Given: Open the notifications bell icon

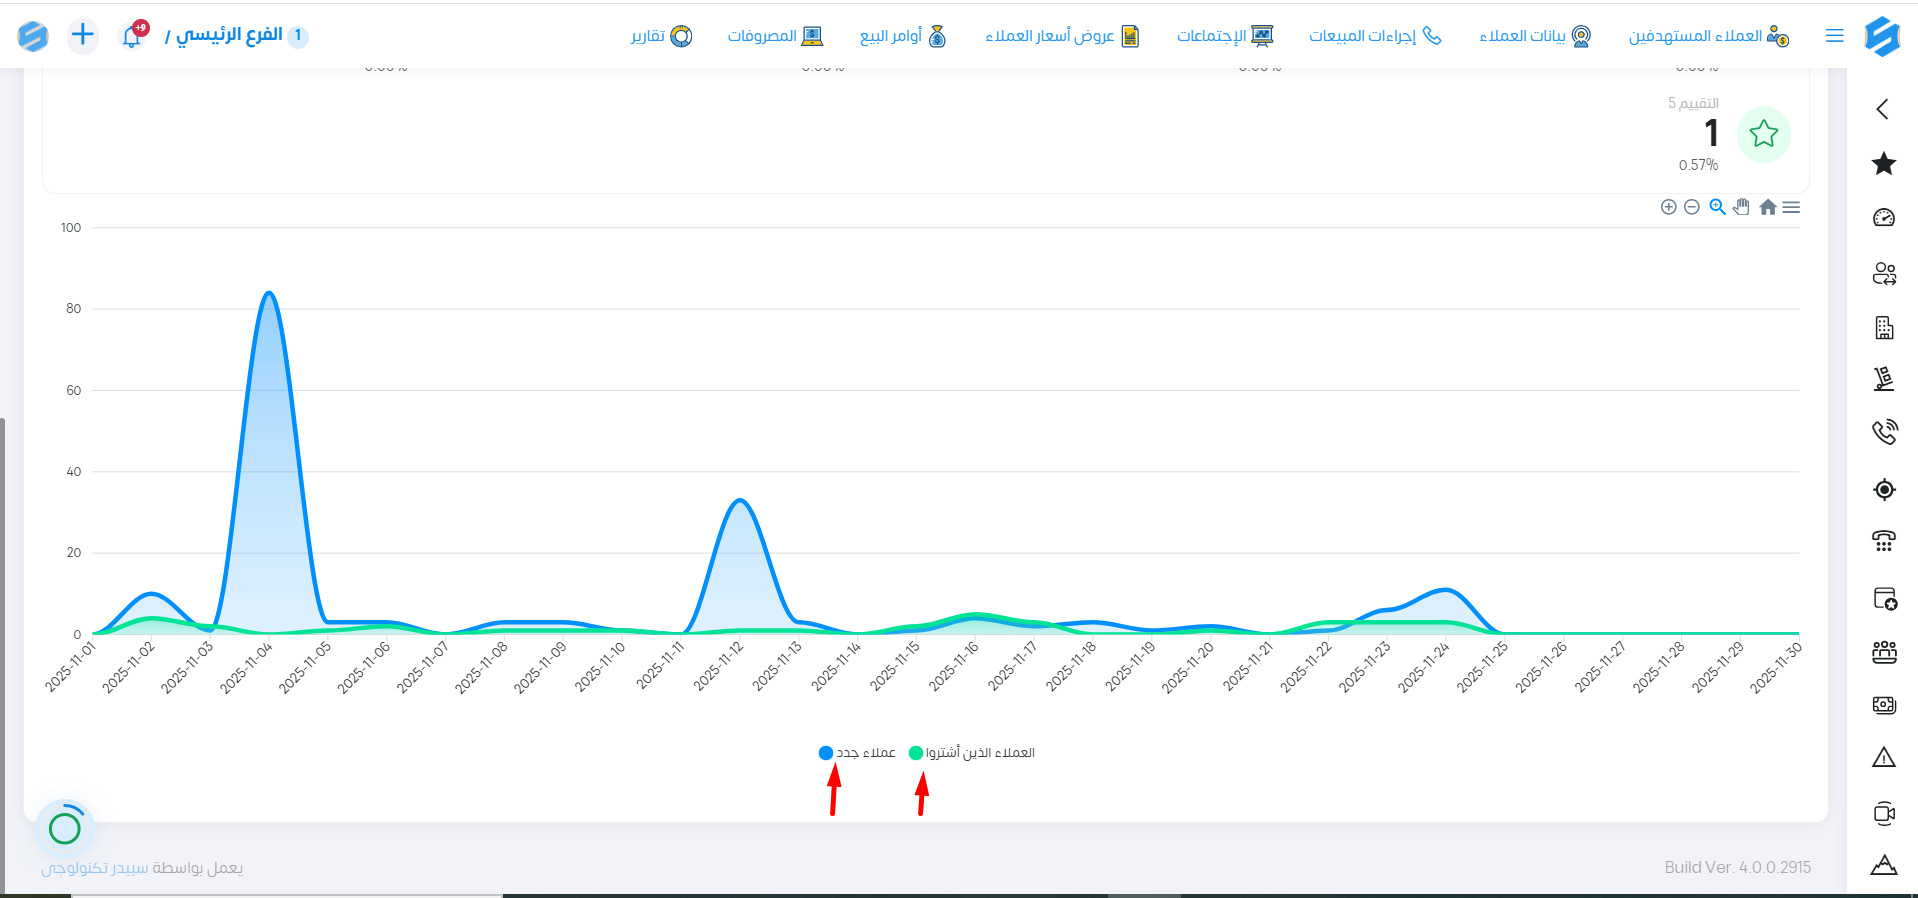Looking at the screenshot, I should 132,36.
